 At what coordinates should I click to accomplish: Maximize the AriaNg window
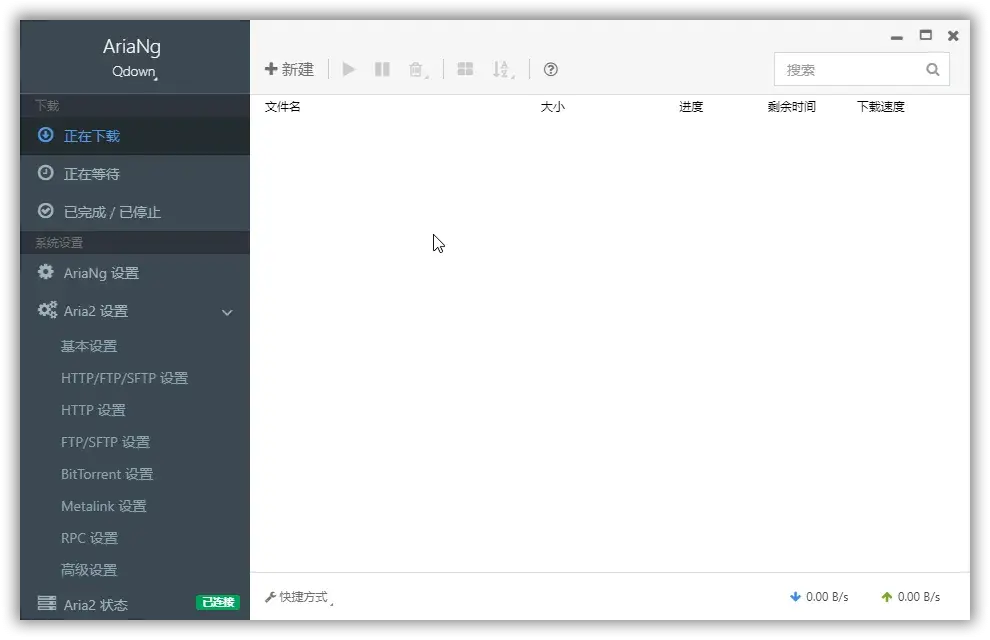tap(926, 35)
